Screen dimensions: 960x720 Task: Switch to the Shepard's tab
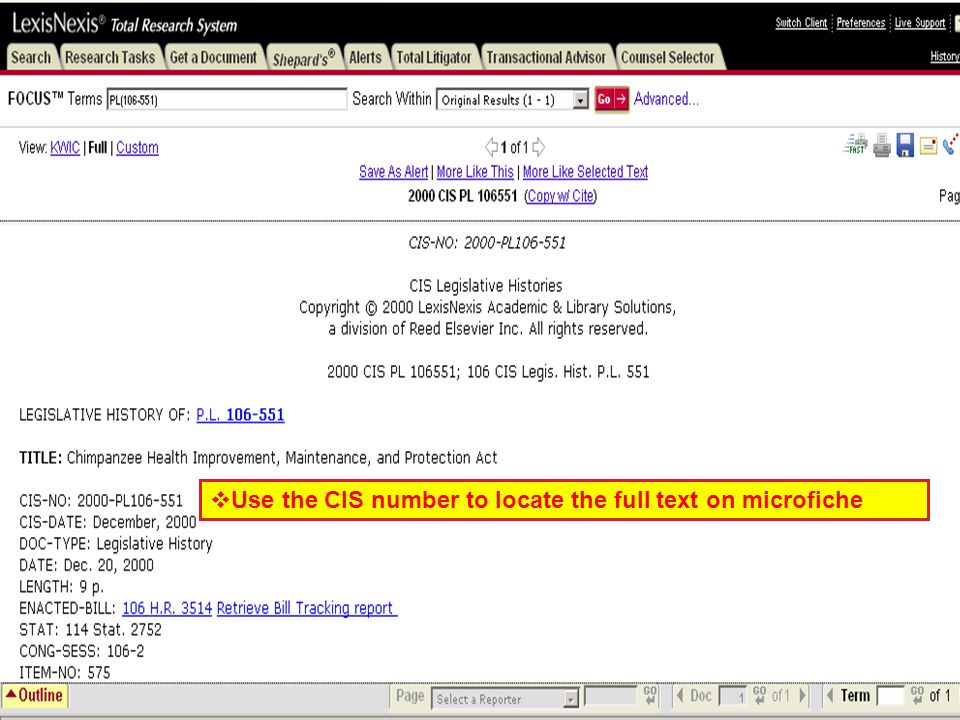[304, 58]
